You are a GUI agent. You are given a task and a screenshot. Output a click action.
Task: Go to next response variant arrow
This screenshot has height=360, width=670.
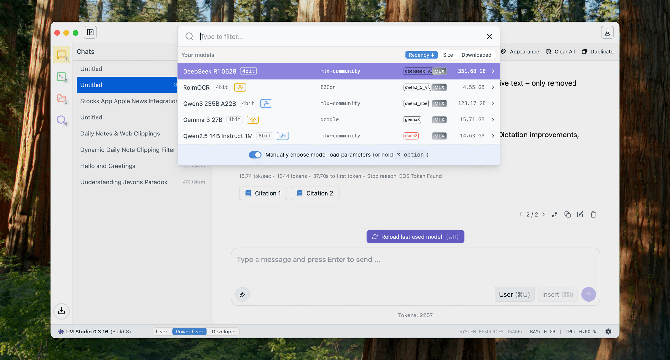(x=544, y=214)
